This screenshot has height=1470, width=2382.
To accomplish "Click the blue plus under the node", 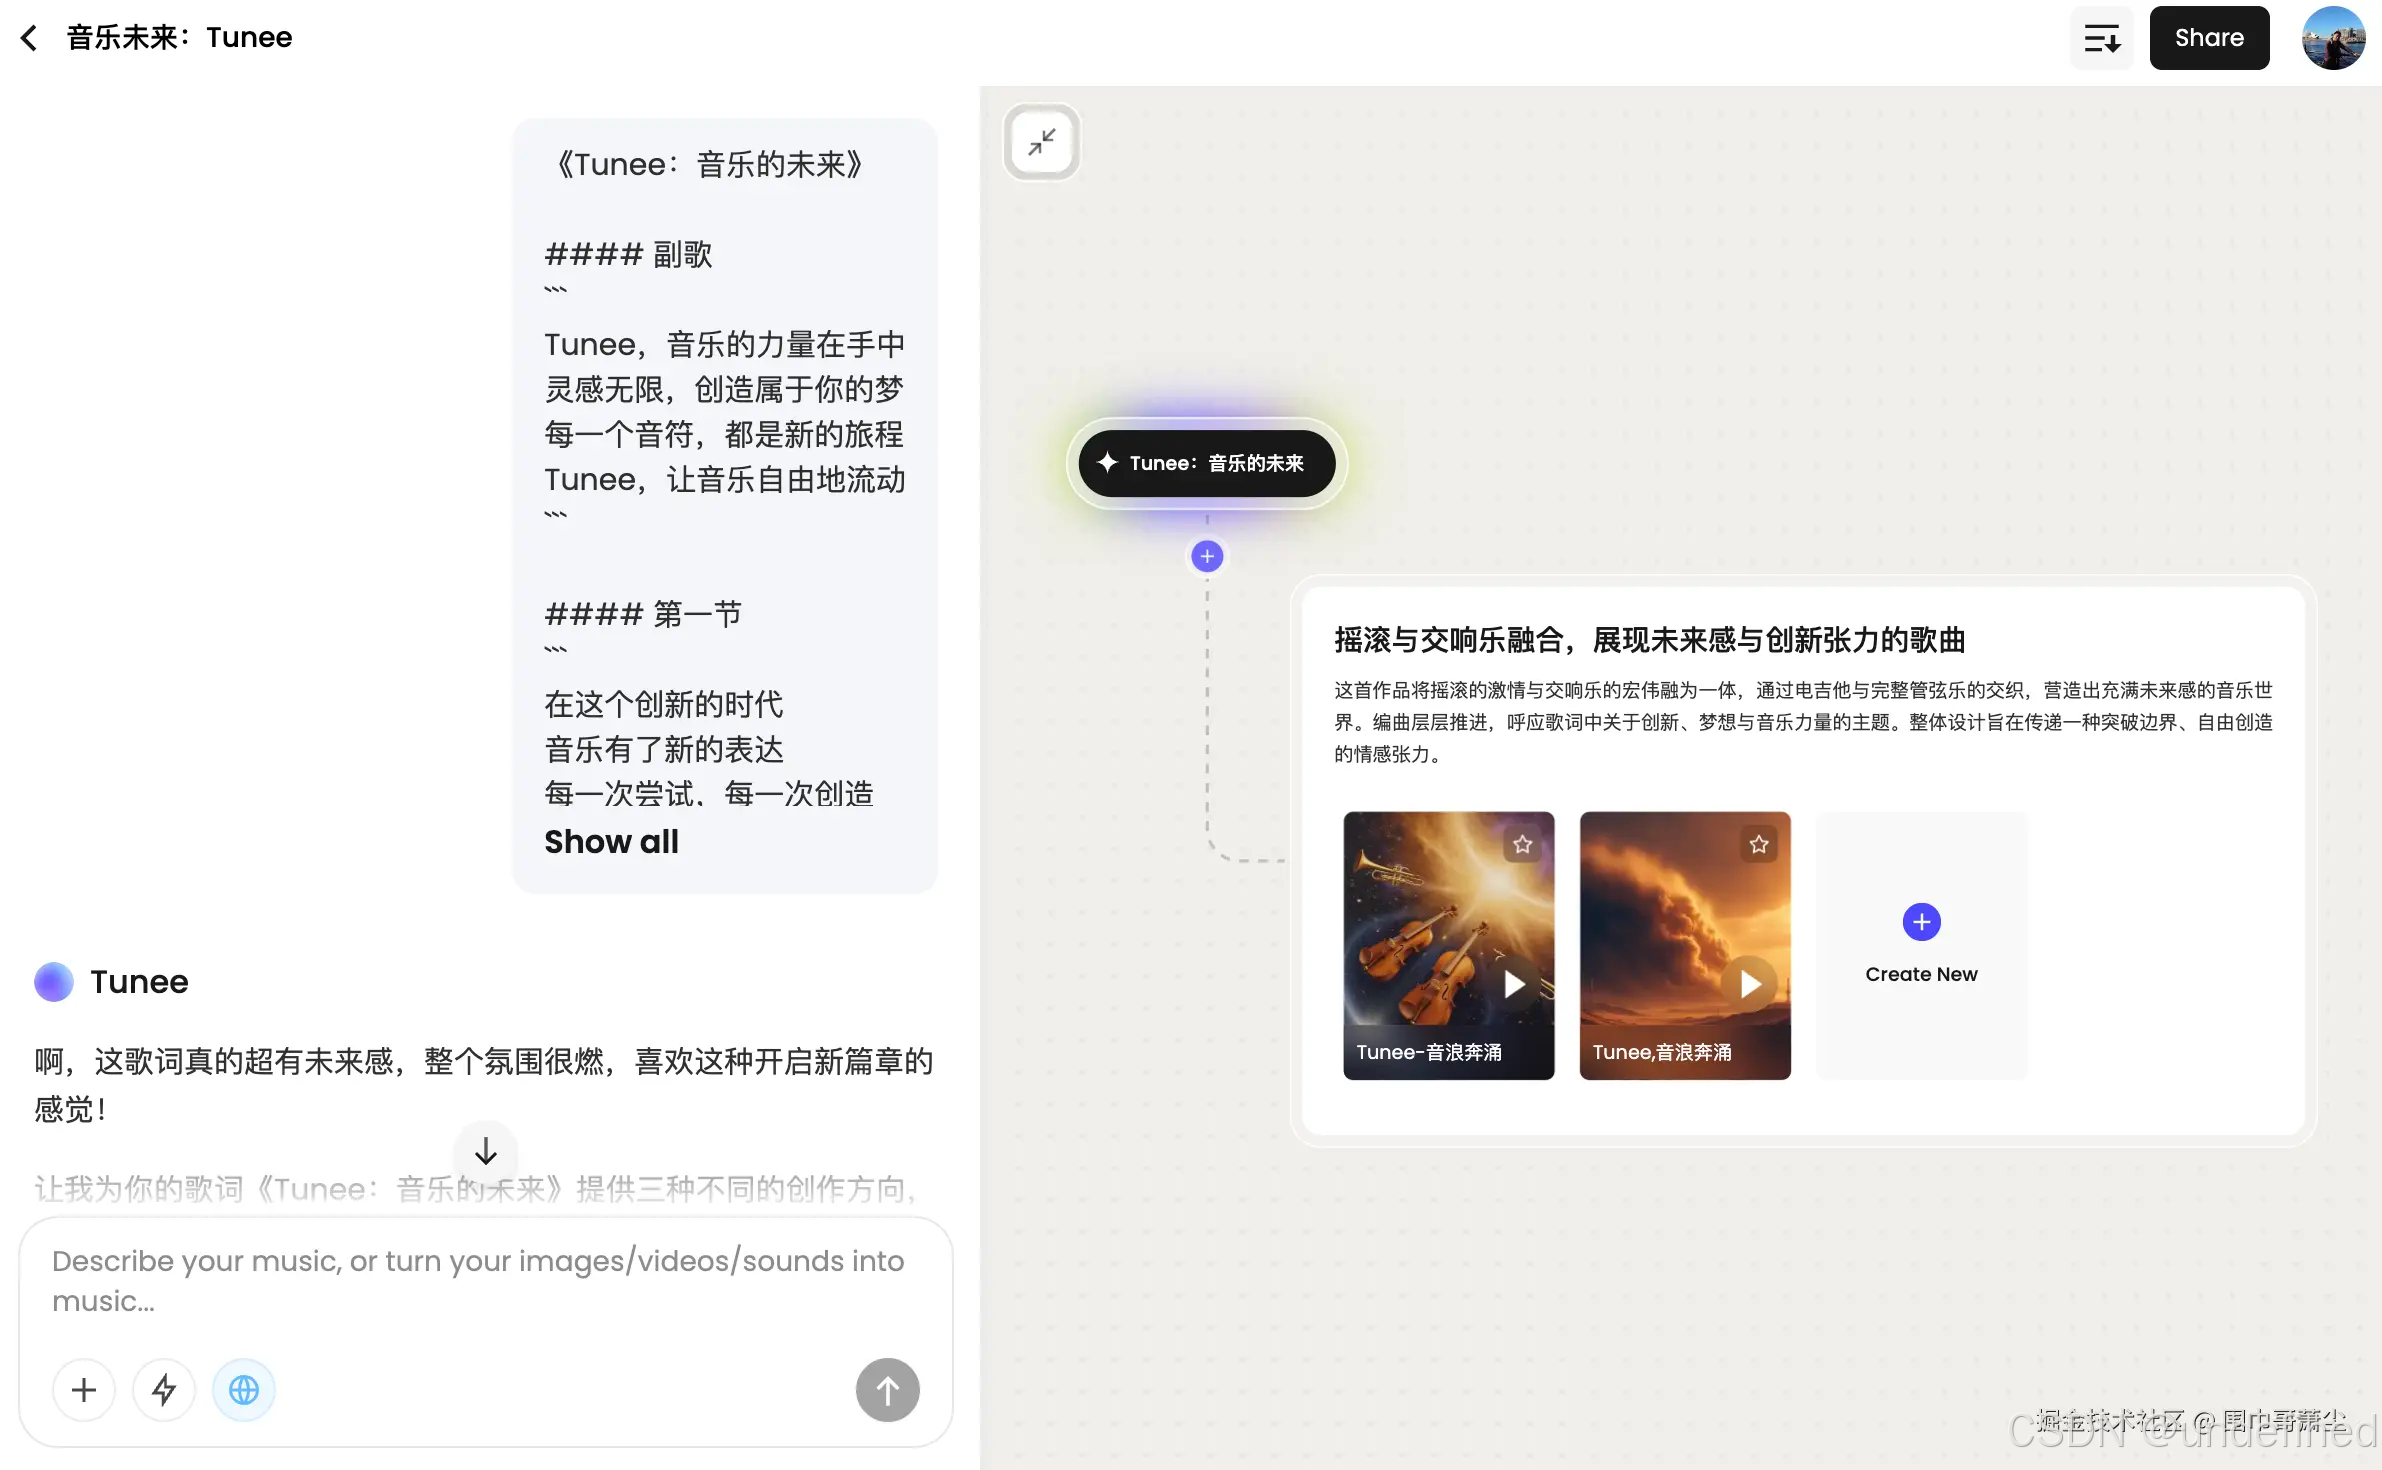I will (1207, 556).
